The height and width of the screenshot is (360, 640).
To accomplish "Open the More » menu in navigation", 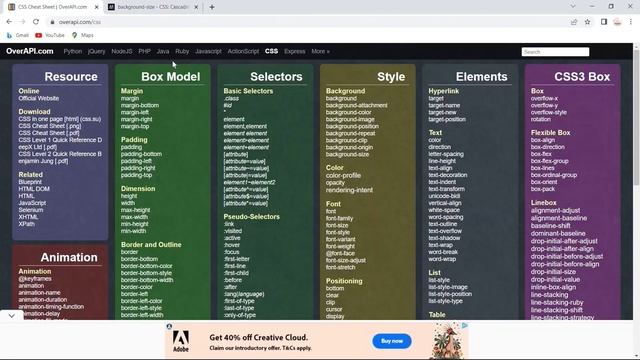I will pos(320,51).
